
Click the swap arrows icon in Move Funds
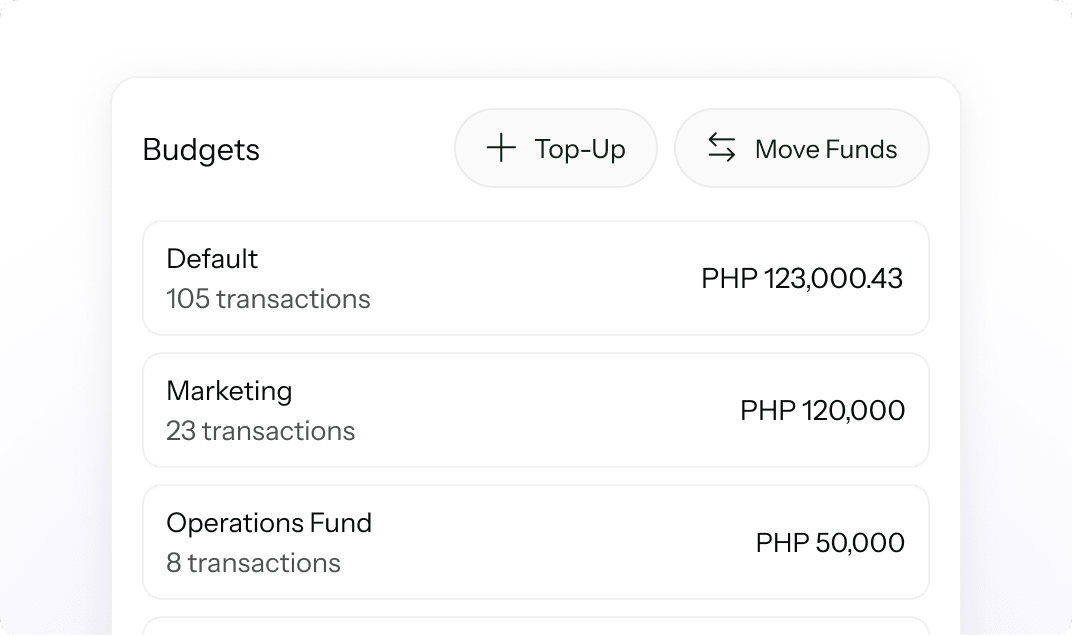(722, 148)
